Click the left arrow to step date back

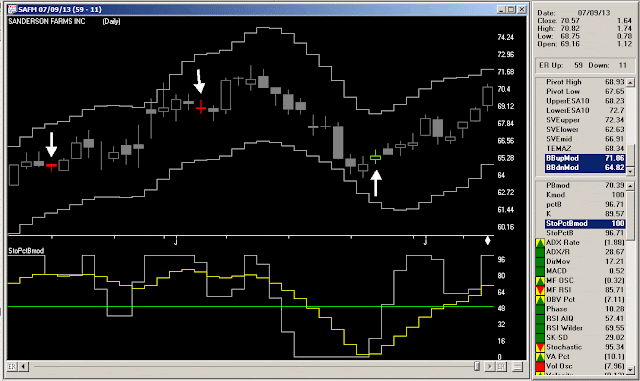(x=23, y=366)
